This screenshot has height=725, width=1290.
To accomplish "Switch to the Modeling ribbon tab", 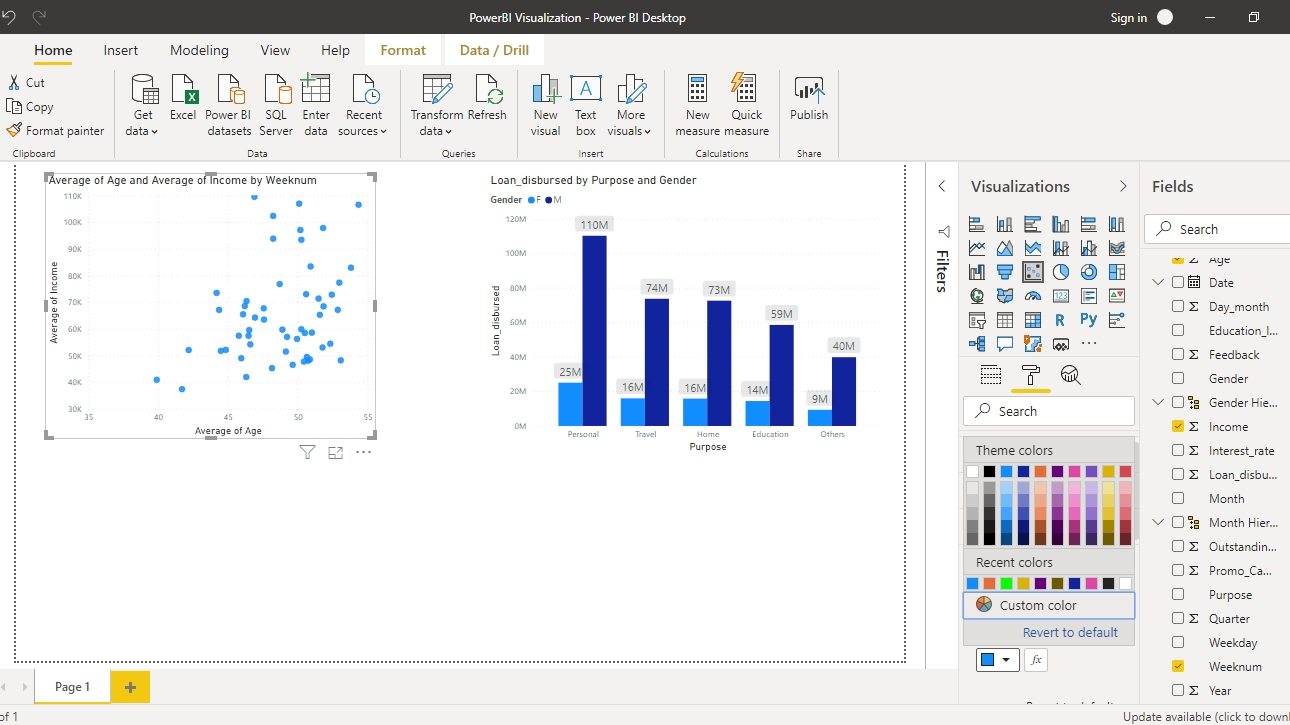I will (199, 50).
